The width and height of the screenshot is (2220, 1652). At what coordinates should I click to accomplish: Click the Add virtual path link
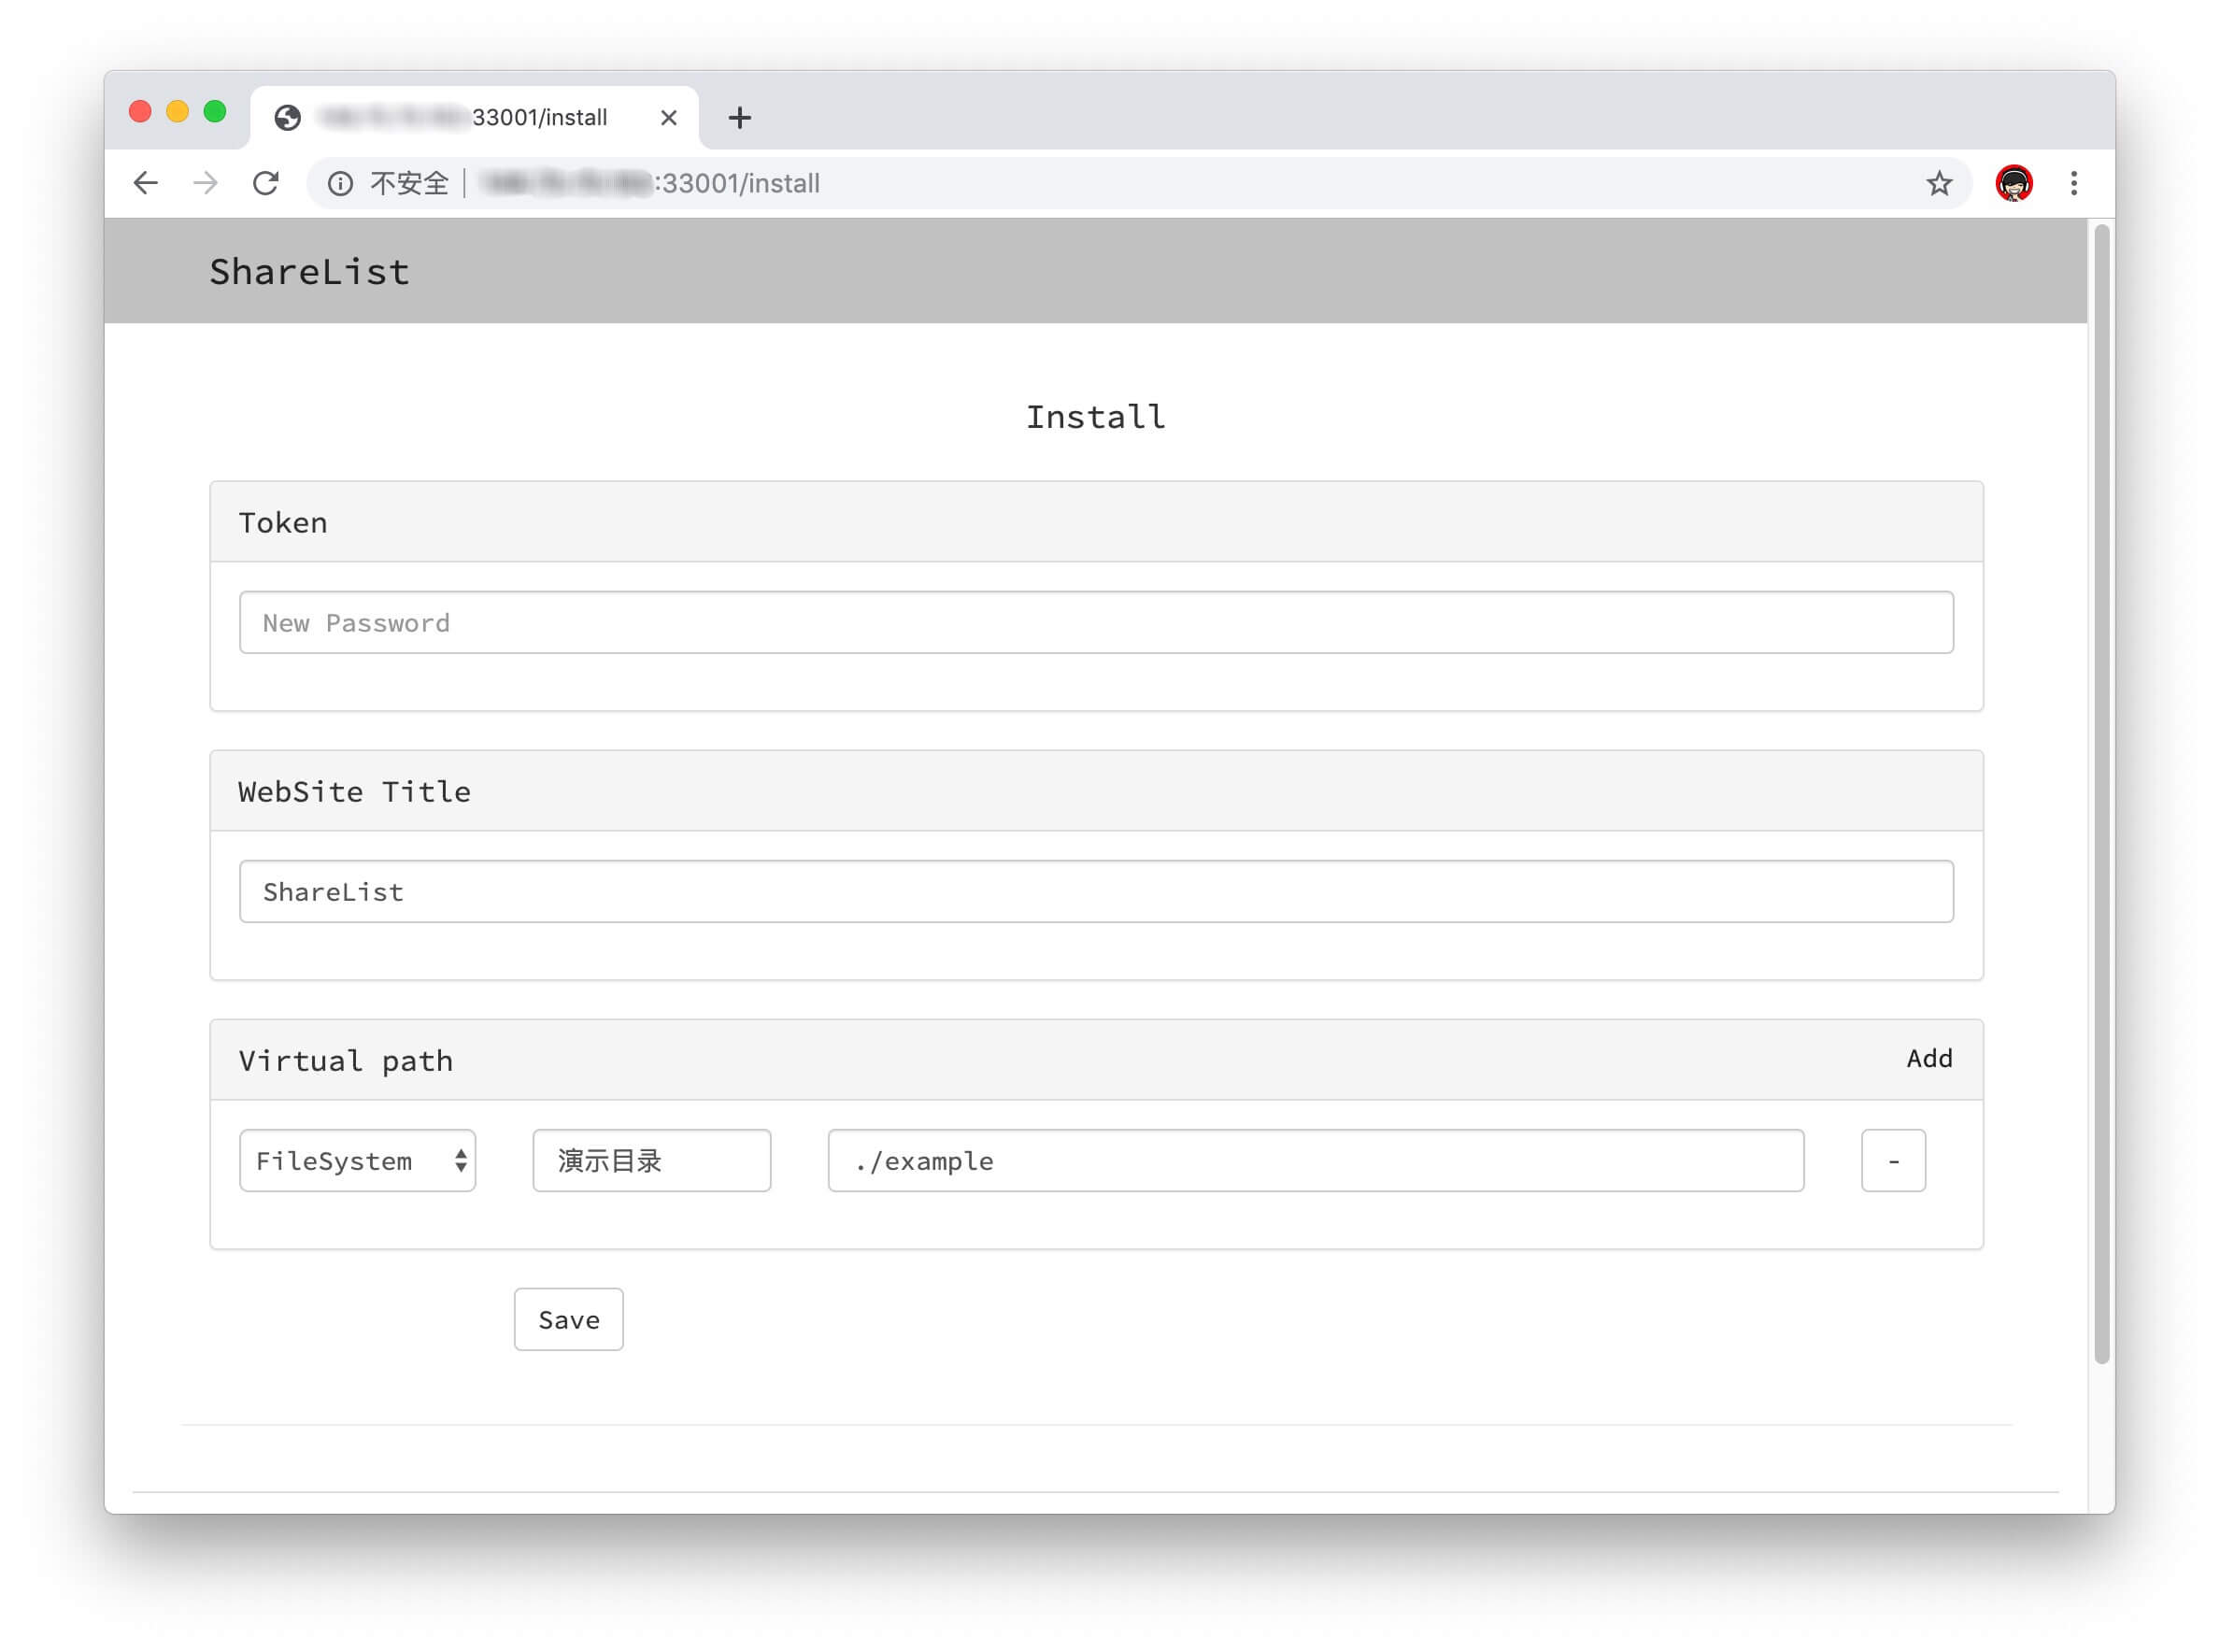(1929, 1058)
